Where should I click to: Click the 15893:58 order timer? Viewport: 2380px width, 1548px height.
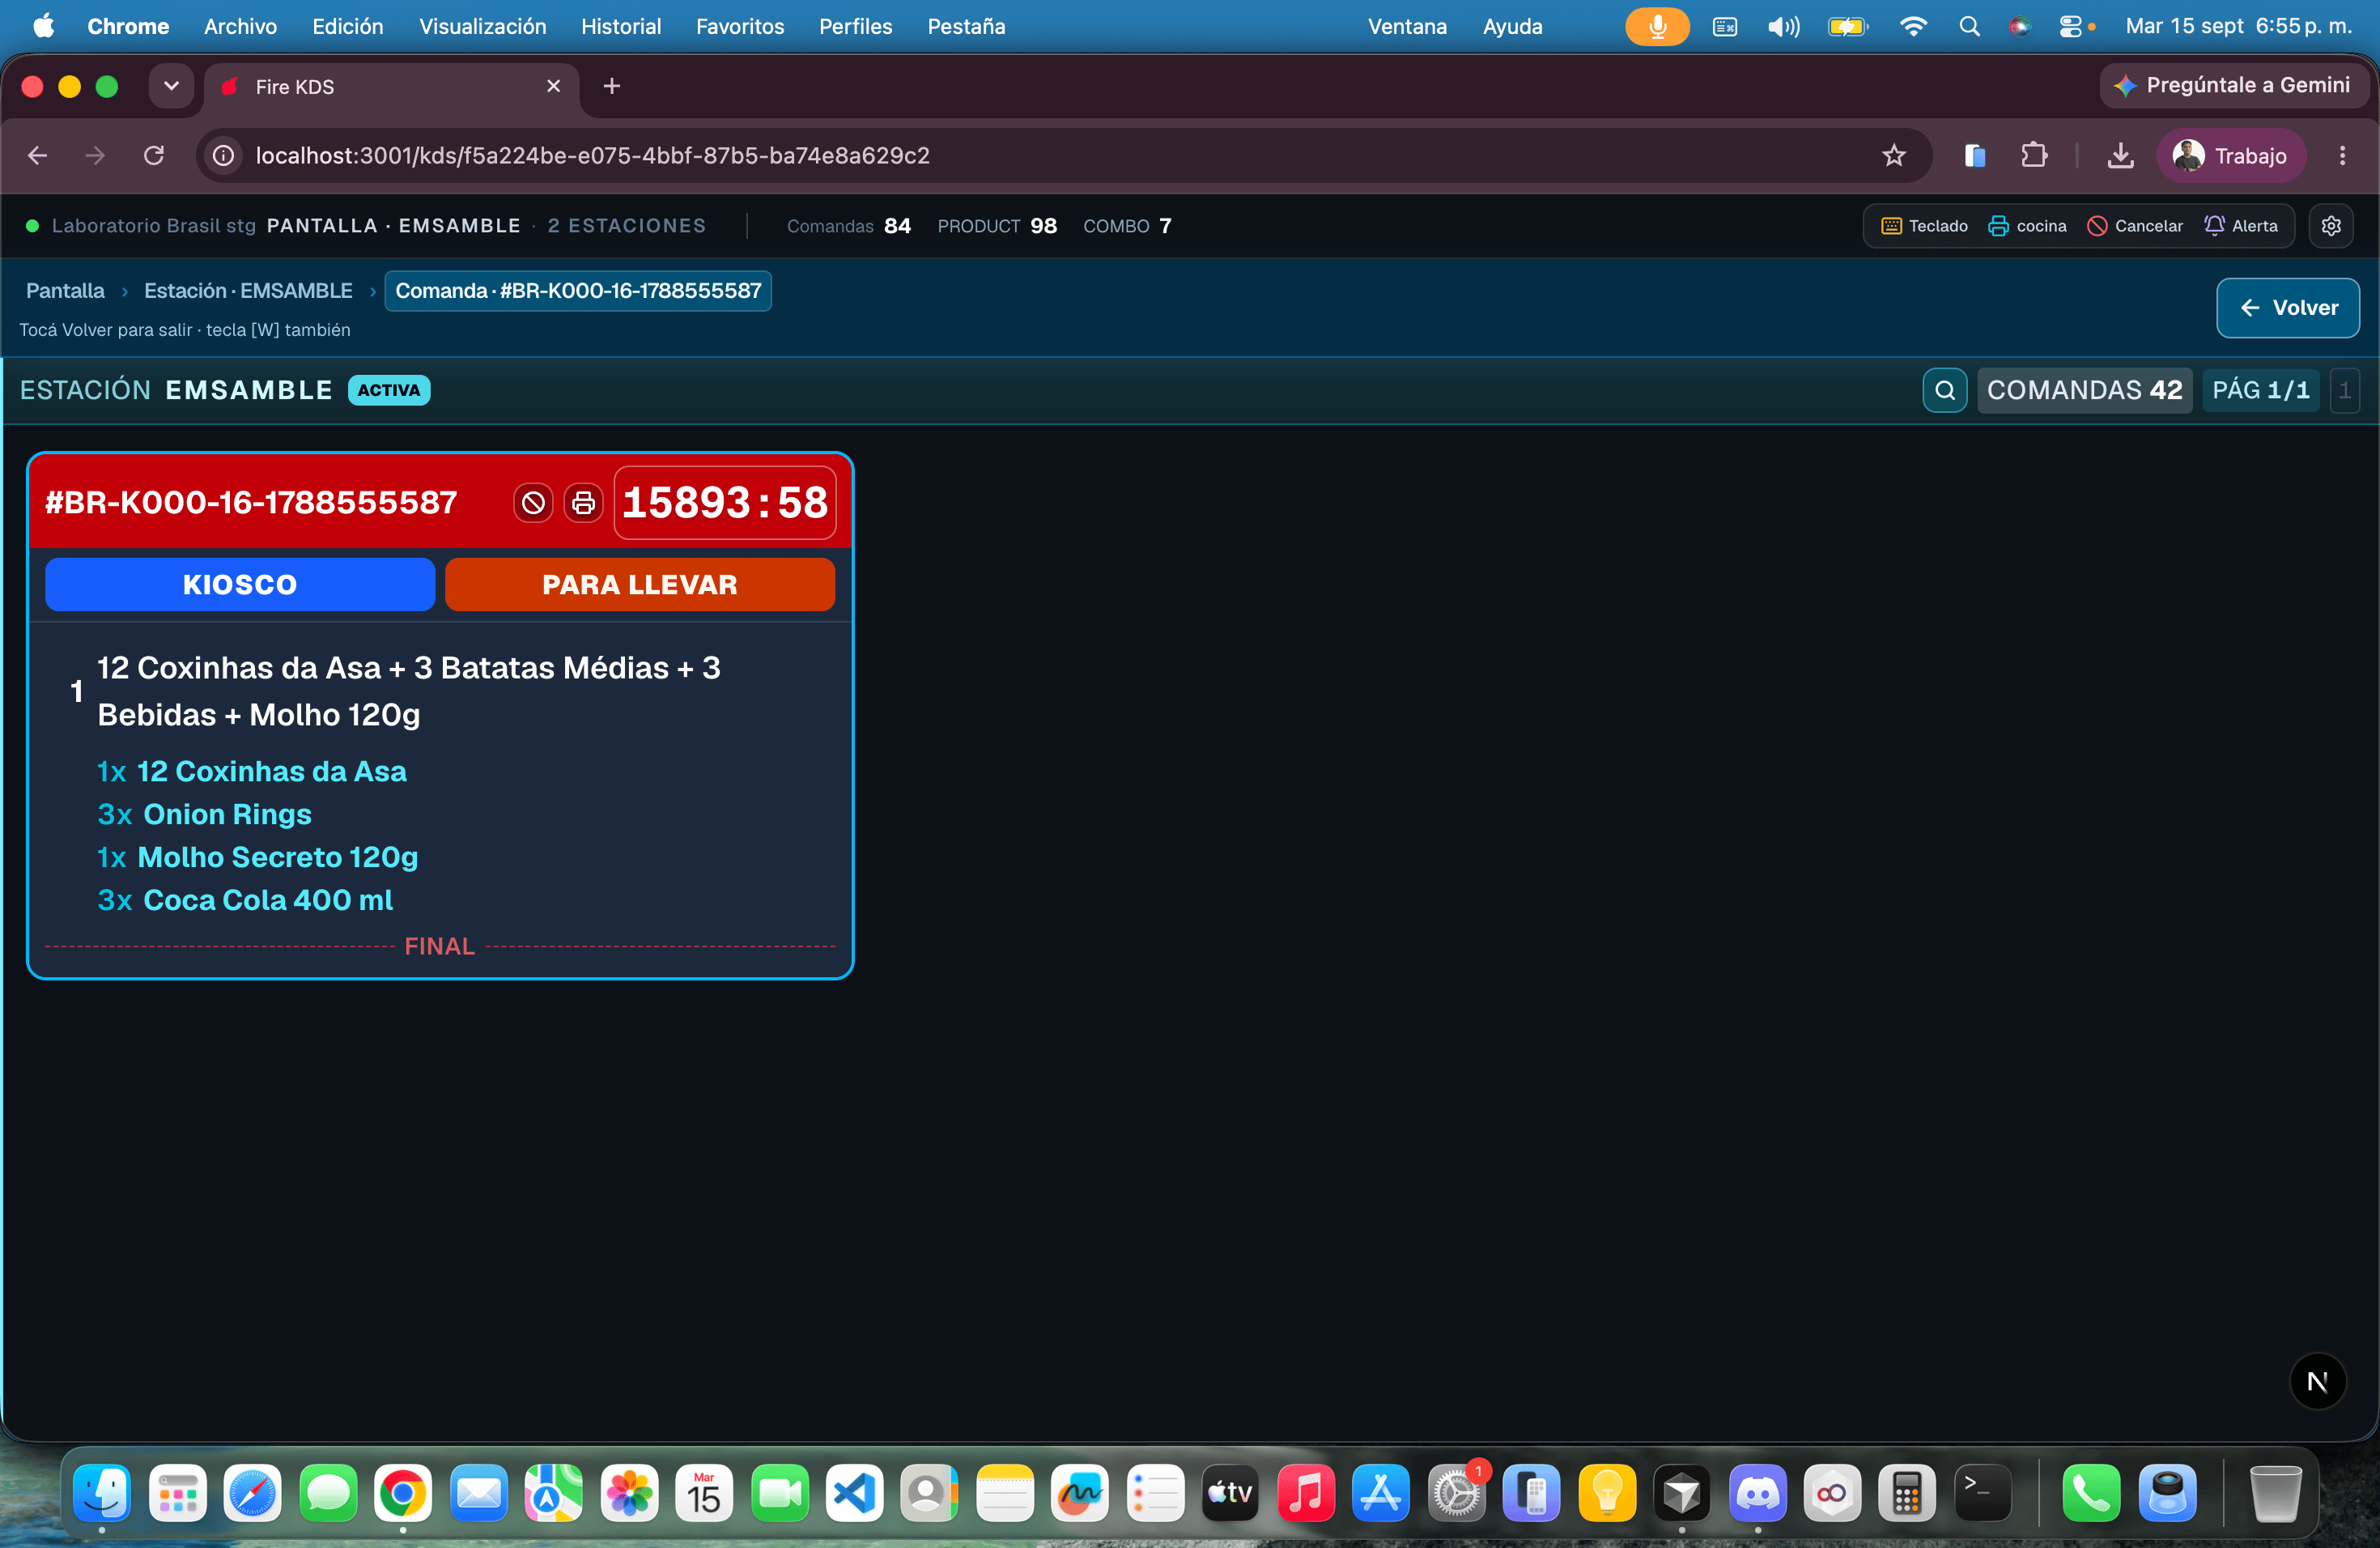point(725,502)
